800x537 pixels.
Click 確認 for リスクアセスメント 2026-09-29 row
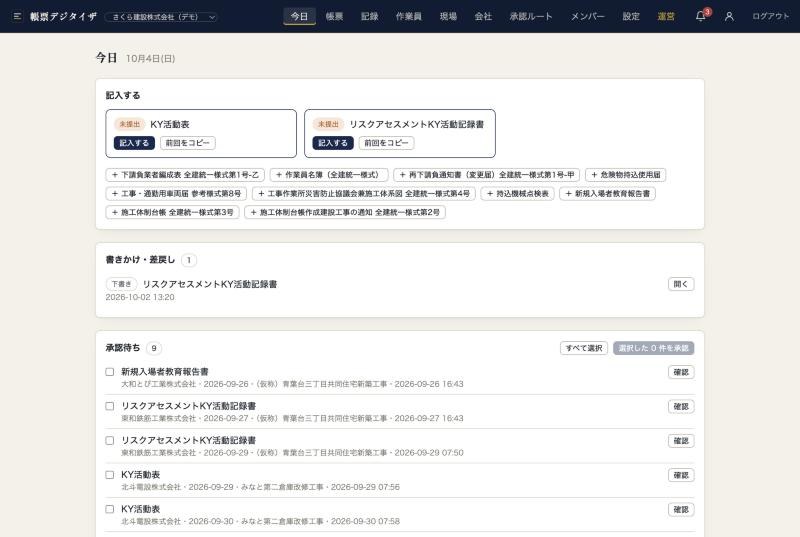(x=681, y=441)
